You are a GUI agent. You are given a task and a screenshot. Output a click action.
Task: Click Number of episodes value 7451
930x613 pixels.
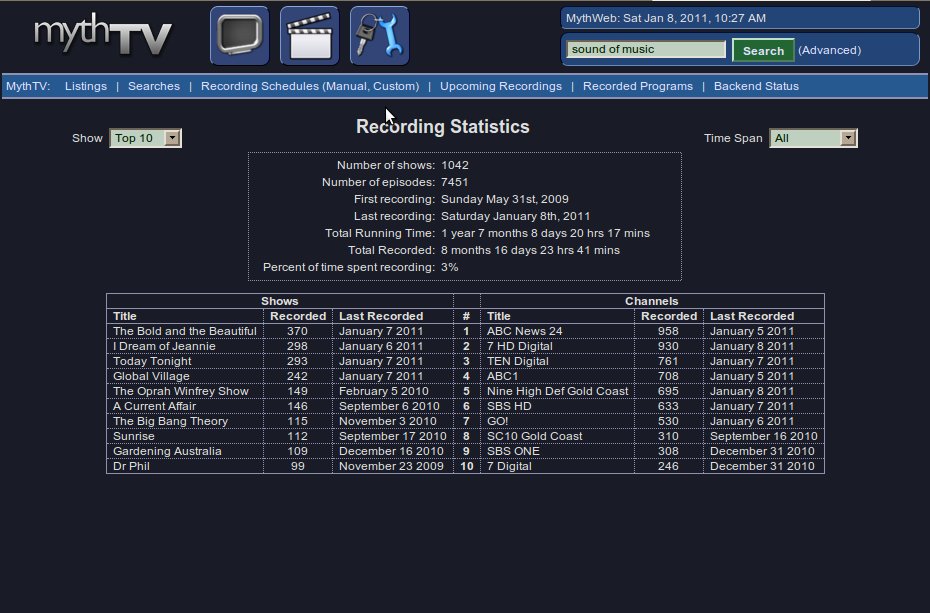[454, 182]
